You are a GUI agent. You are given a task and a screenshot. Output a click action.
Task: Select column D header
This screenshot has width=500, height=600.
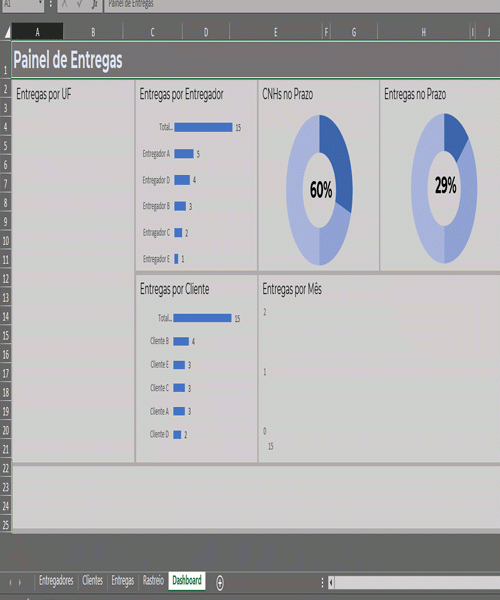(206, 32)
